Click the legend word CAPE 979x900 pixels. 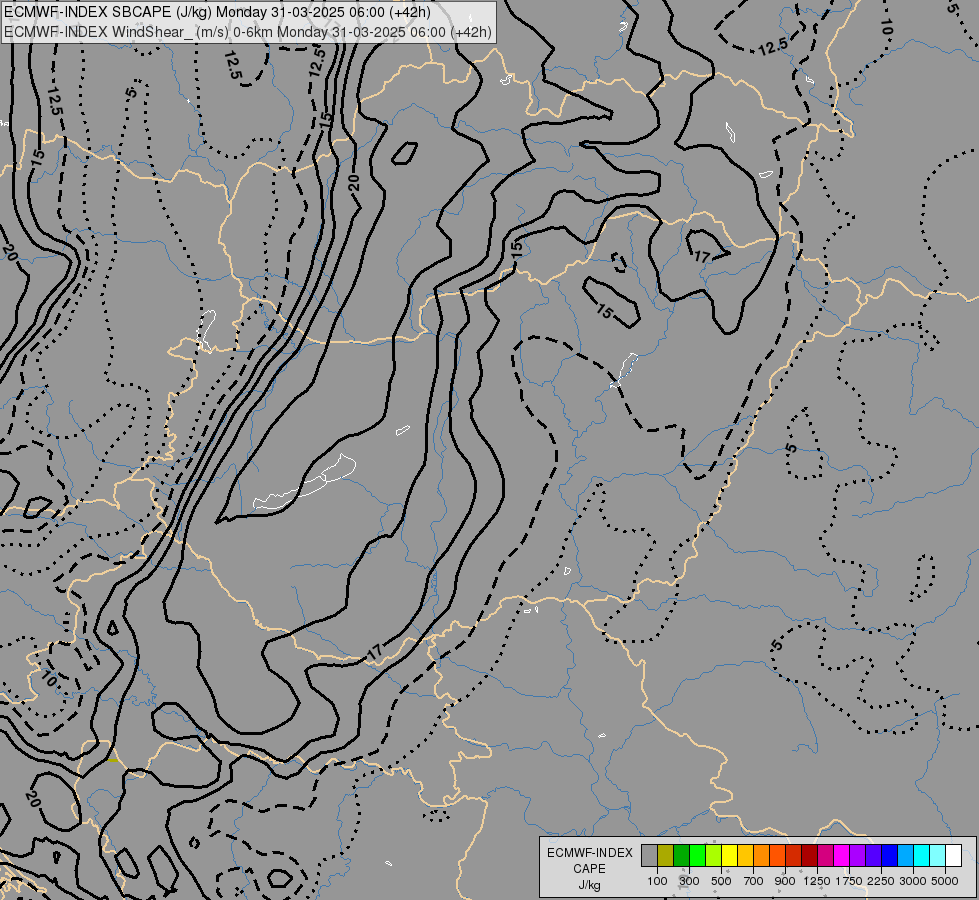click(x=589, y=869)
